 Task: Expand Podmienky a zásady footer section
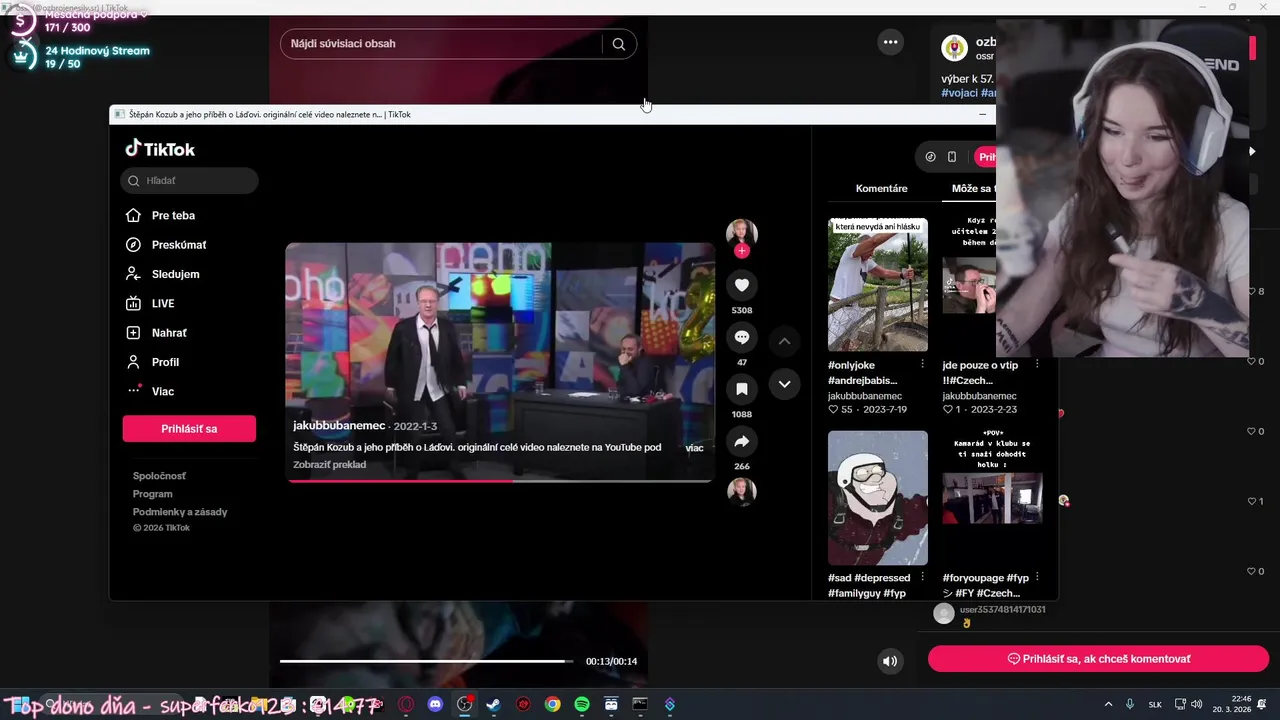(x=180, y=512)
